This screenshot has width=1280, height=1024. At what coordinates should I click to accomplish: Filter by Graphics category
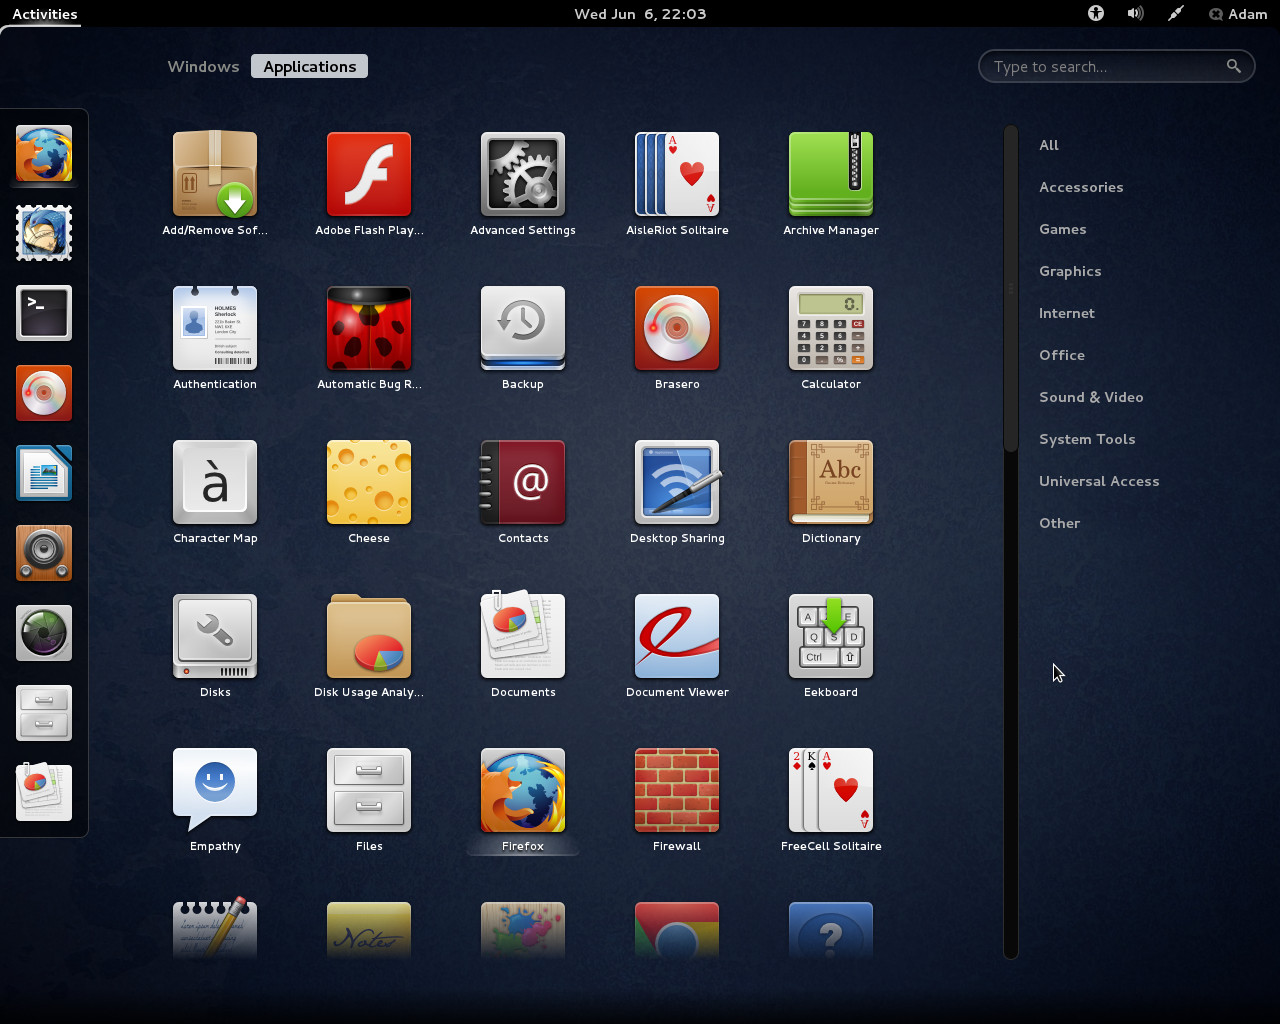coord(1070,271)
